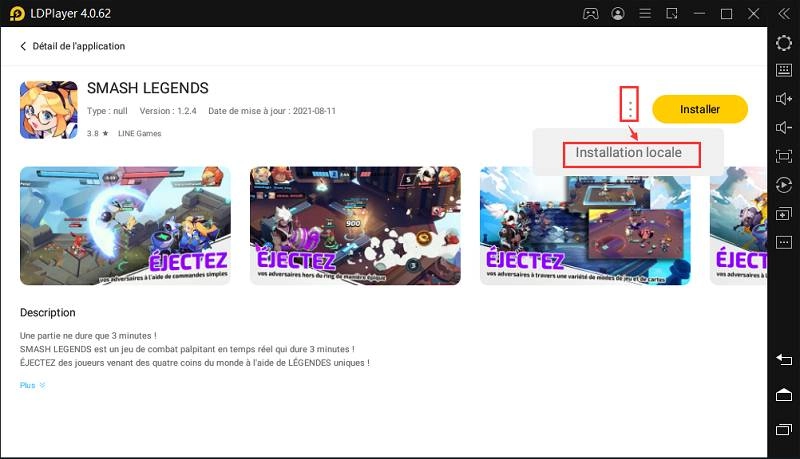Toggle fullscreen mode from sidebar
Image resolution: width=800 pixels, height=459 pixels.
click(784, 157)
